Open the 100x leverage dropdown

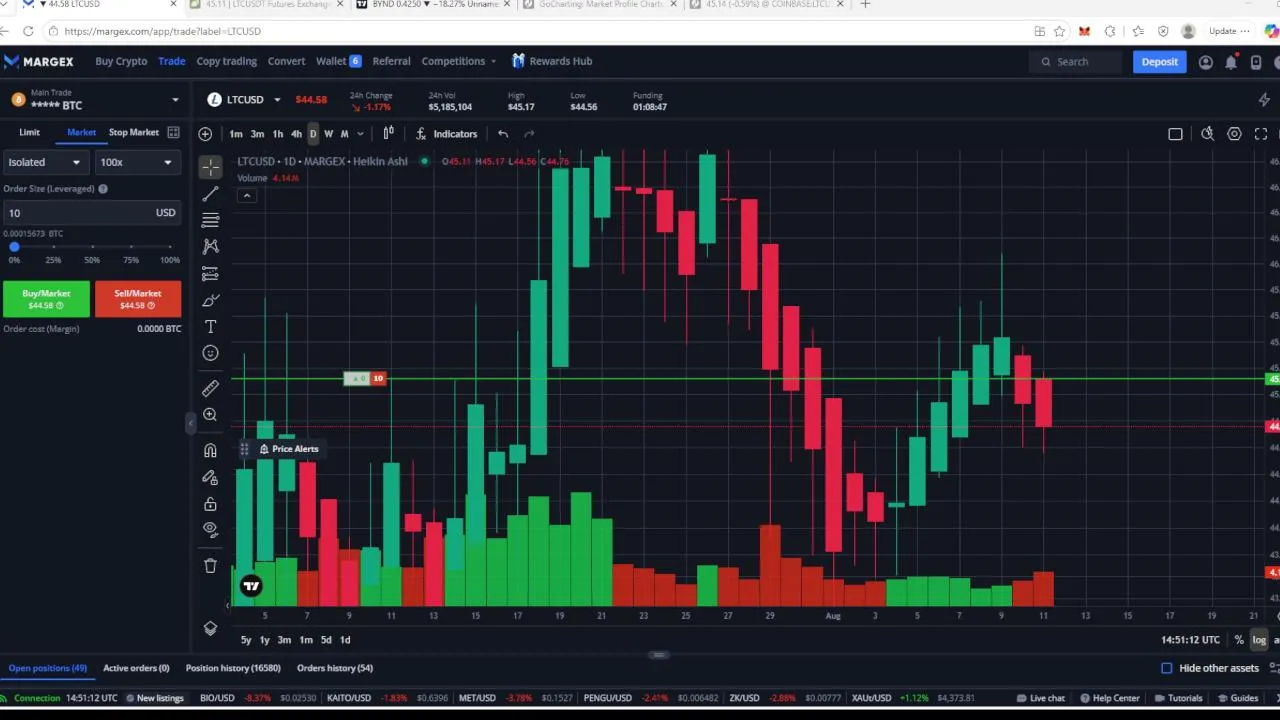[136, 162]
